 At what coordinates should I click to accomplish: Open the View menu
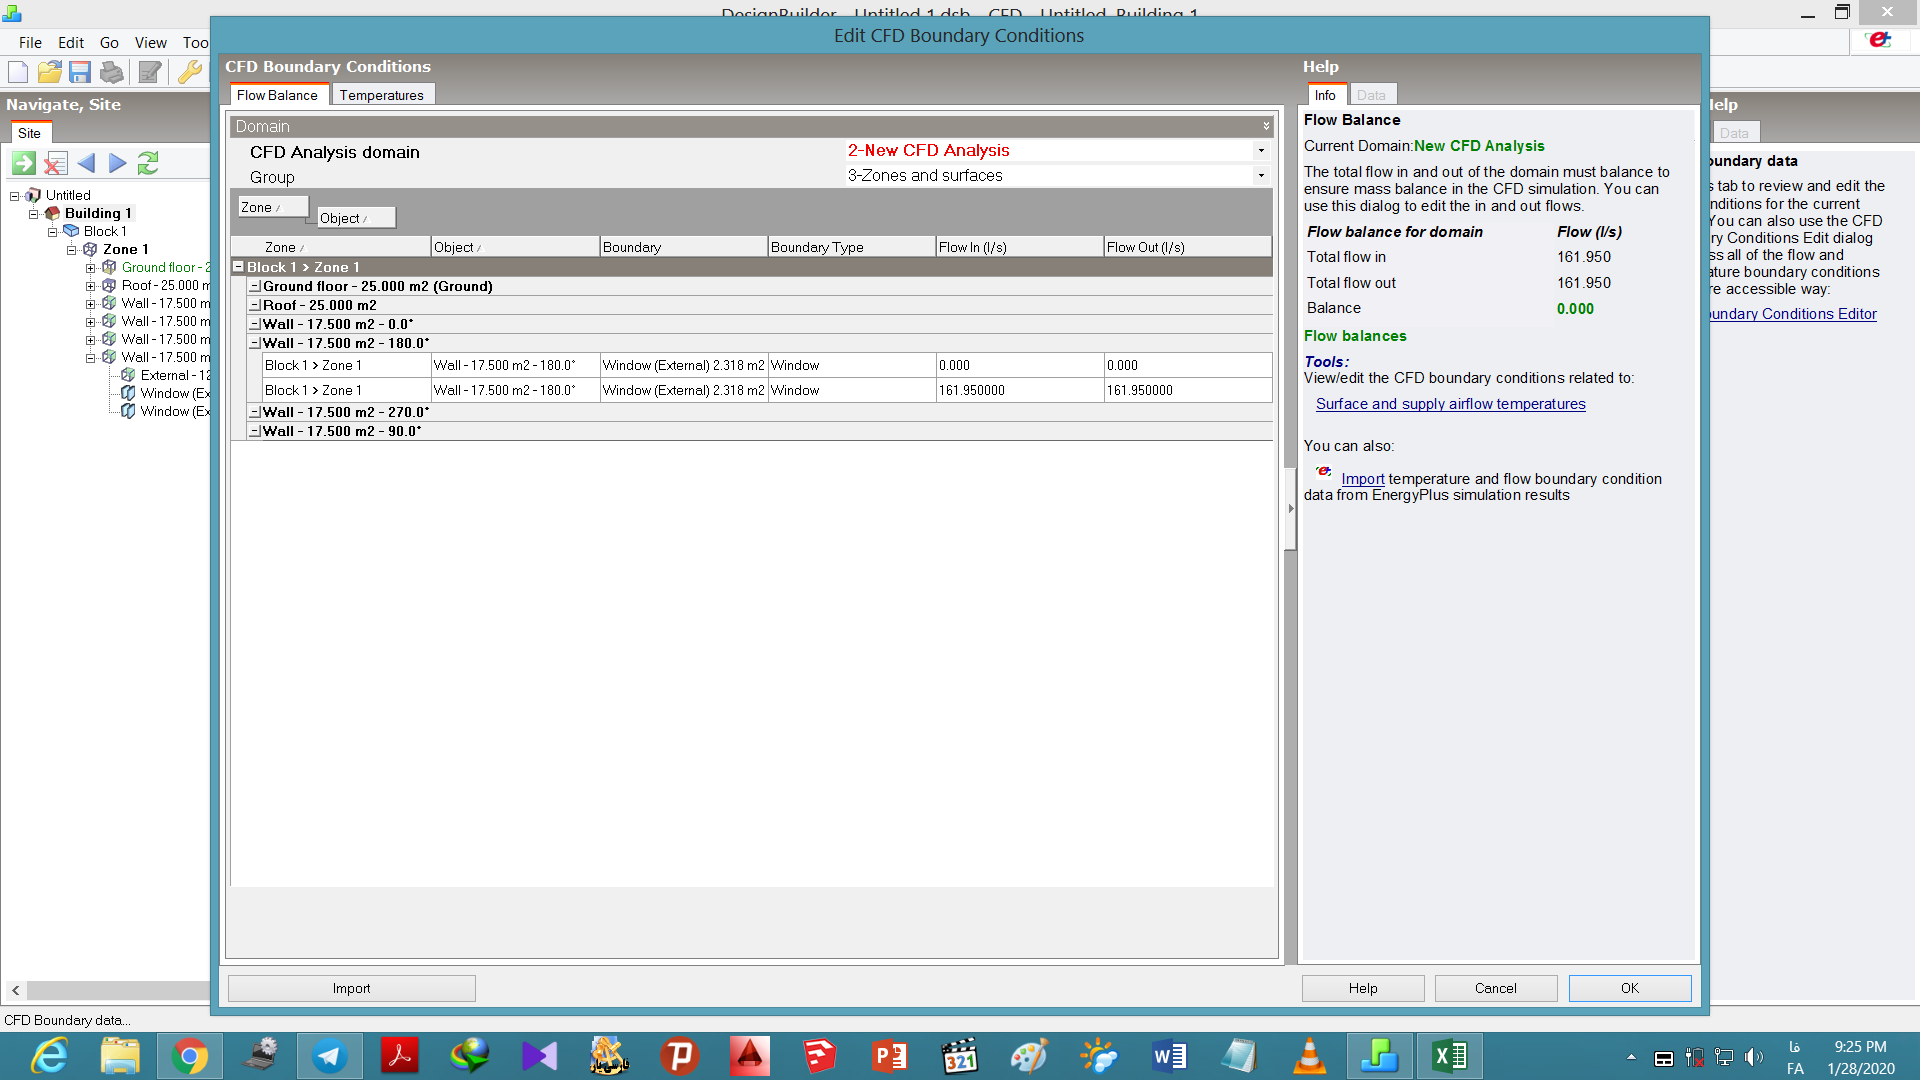click(x=151, y=42)
